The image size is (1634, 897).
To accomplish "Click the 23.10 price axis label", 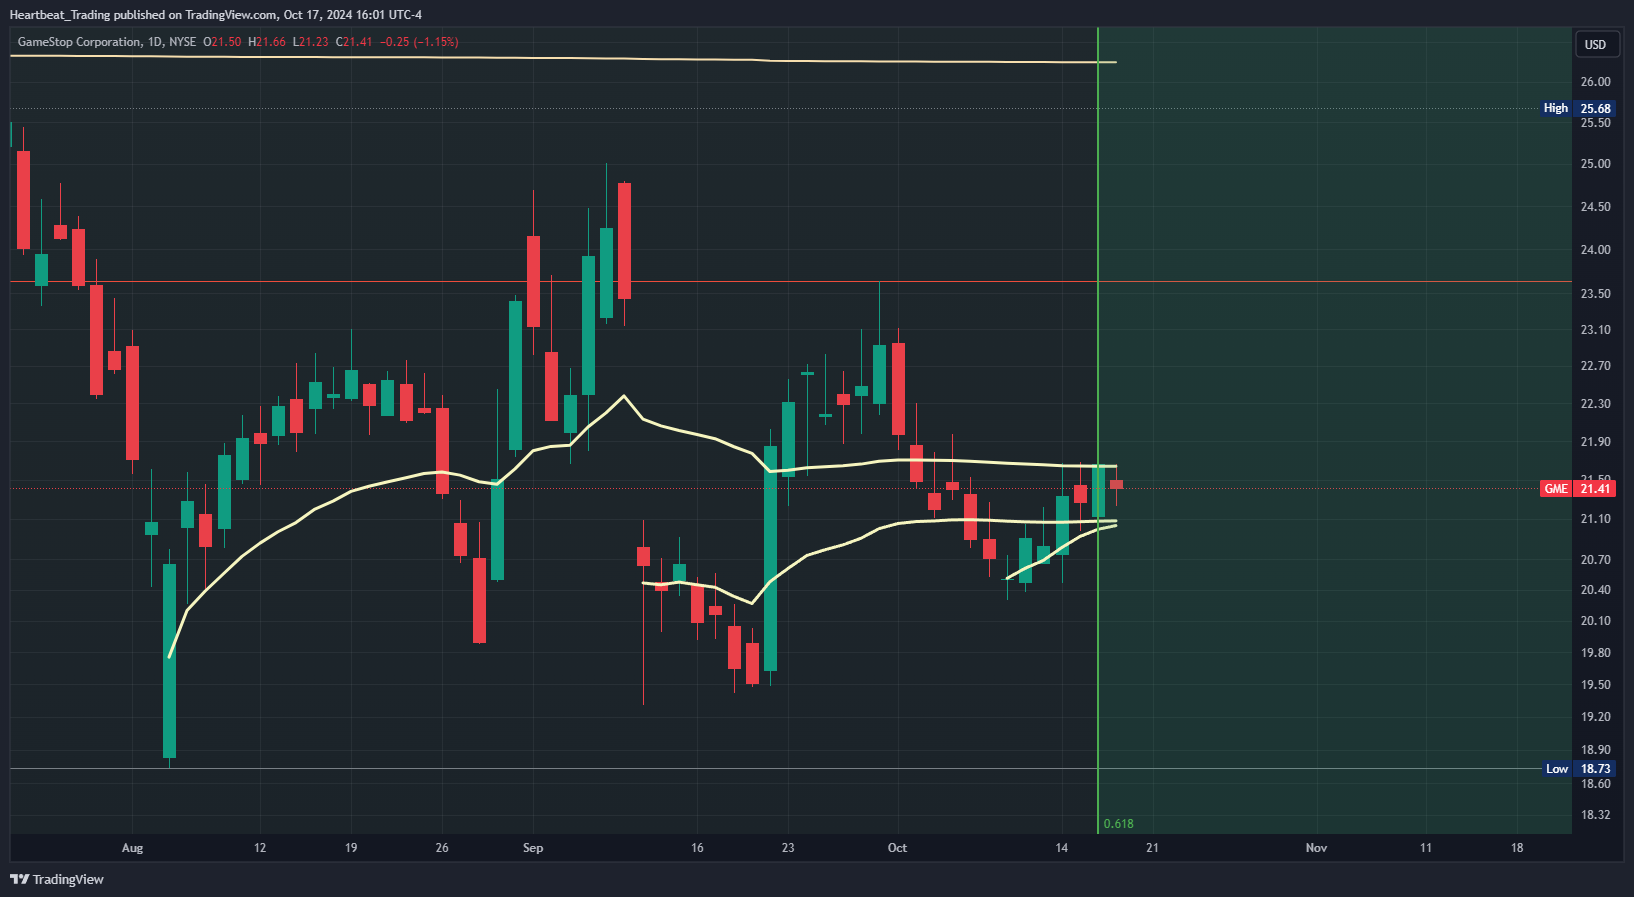I will coord(1596,330).
